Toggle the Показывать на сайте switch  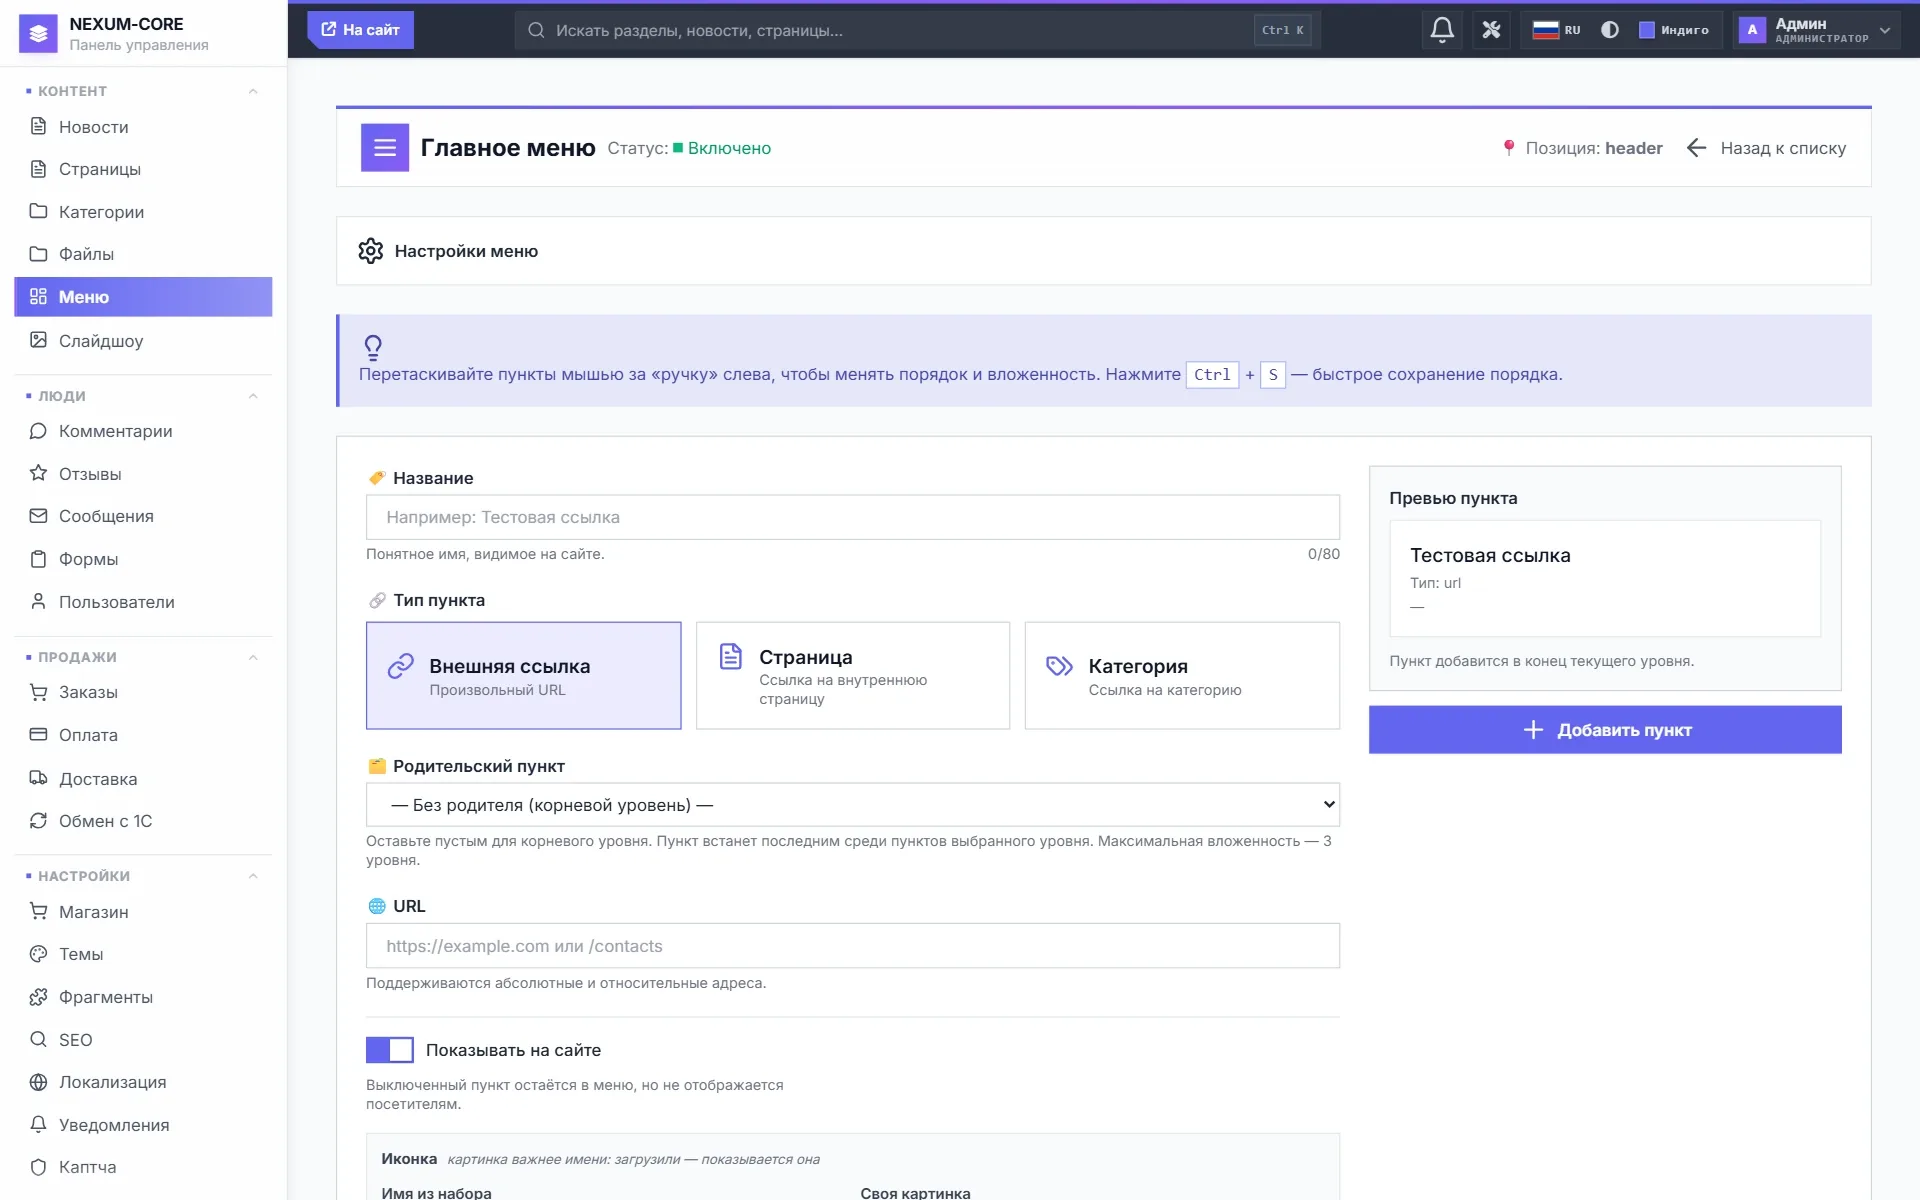(x=390, y=1050)
